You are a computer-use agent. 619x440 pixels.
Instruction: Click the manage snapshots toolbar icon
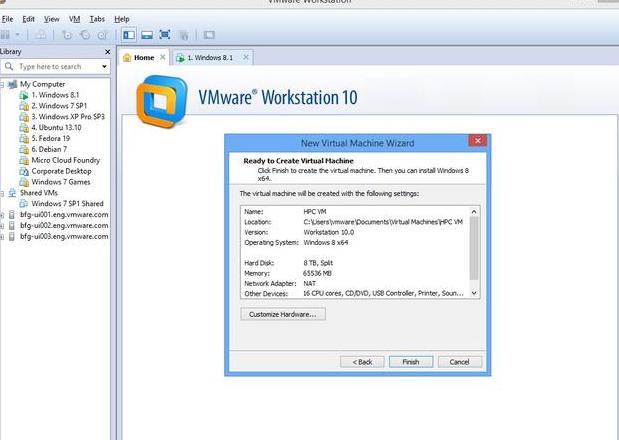[x=103, y=35]
